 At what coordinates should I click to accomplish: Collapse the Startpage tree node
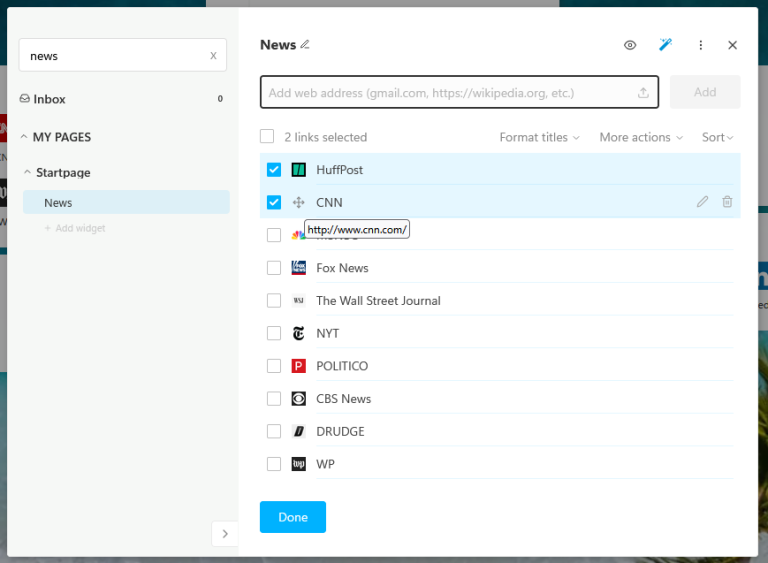(x=27, y=172)
